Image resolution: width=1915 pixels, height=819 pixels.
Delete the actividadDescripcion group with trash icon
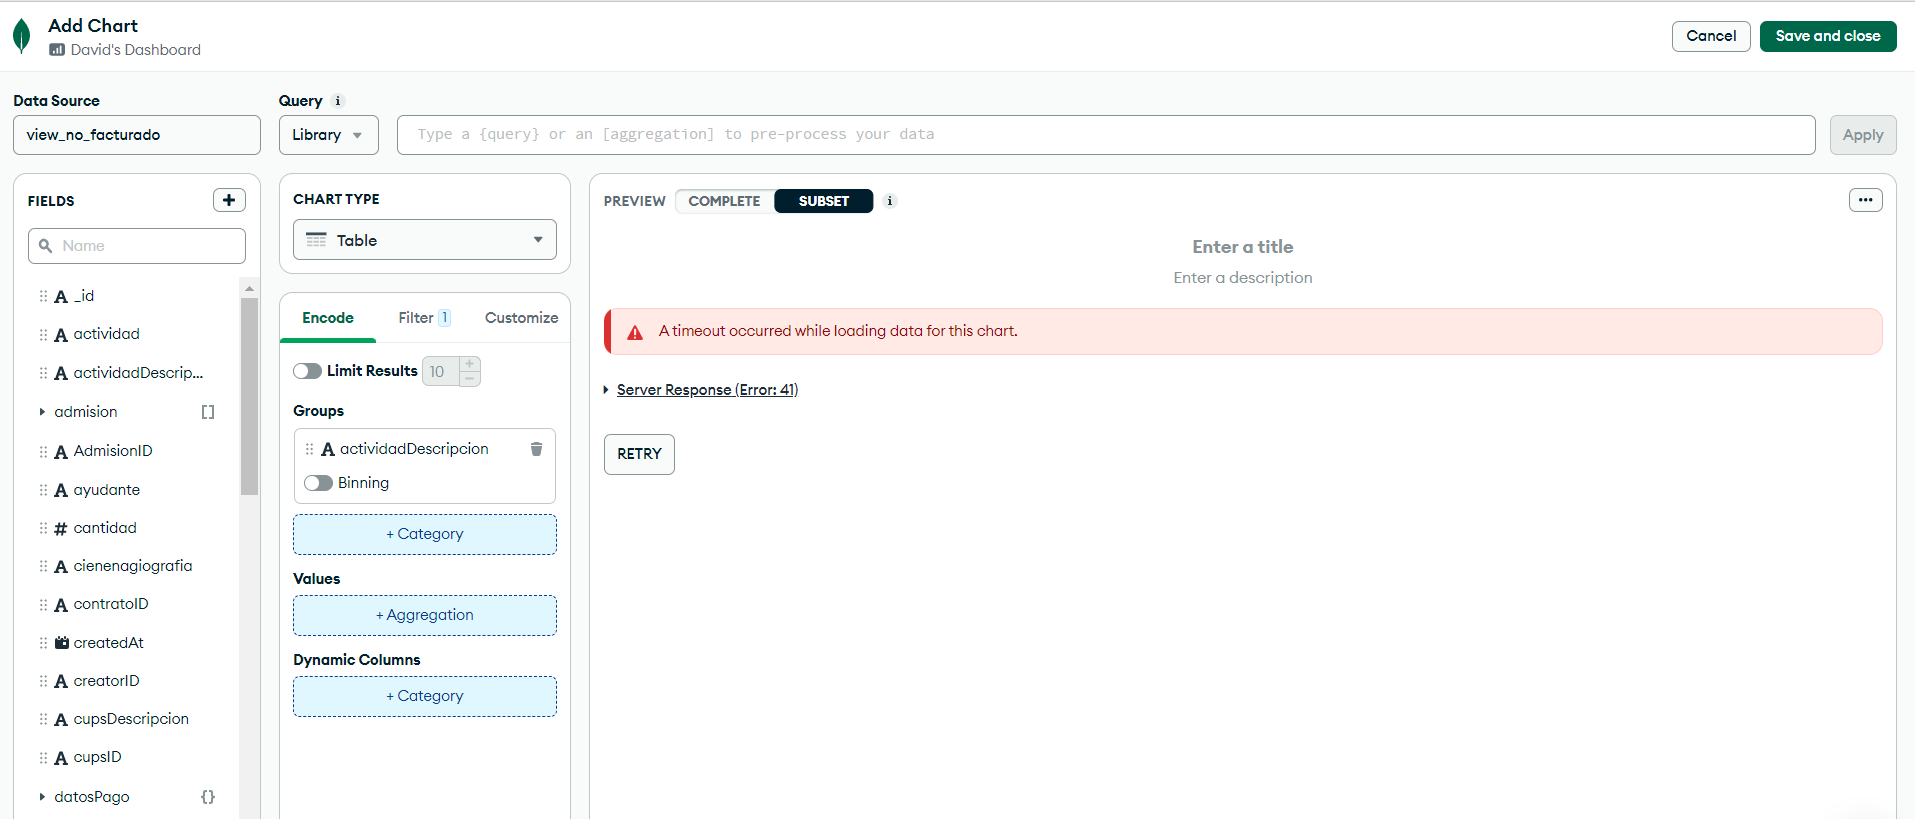[536, 449]
